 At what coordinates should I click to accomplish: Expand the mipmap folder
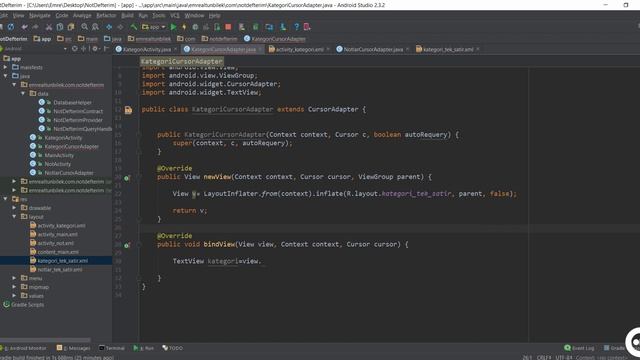15,287
